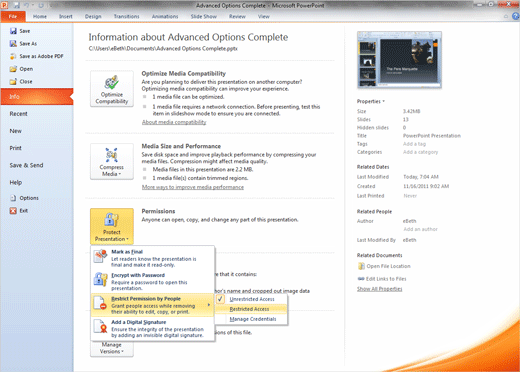The height and width of the screenshot is (372, 520).
Task: Click the Save icon in sidebar
Action: tap(13, 31)
